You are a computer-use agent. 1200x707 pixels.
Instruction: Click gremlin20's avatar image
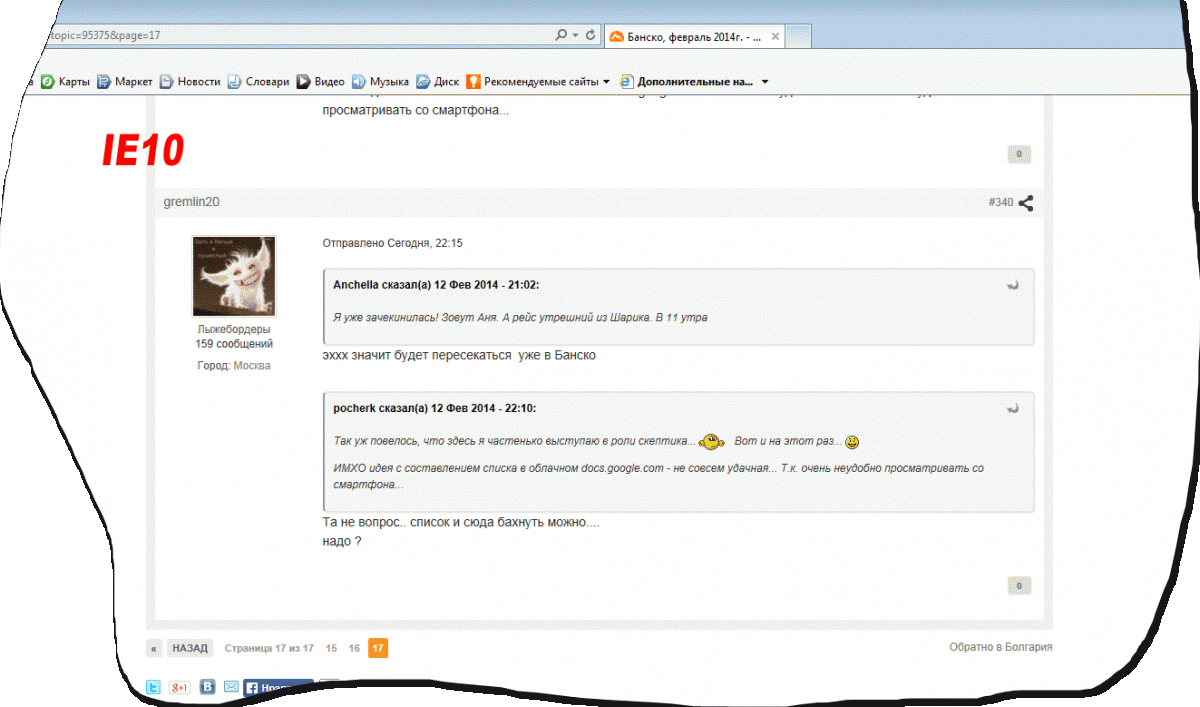[x=233, y=276]
